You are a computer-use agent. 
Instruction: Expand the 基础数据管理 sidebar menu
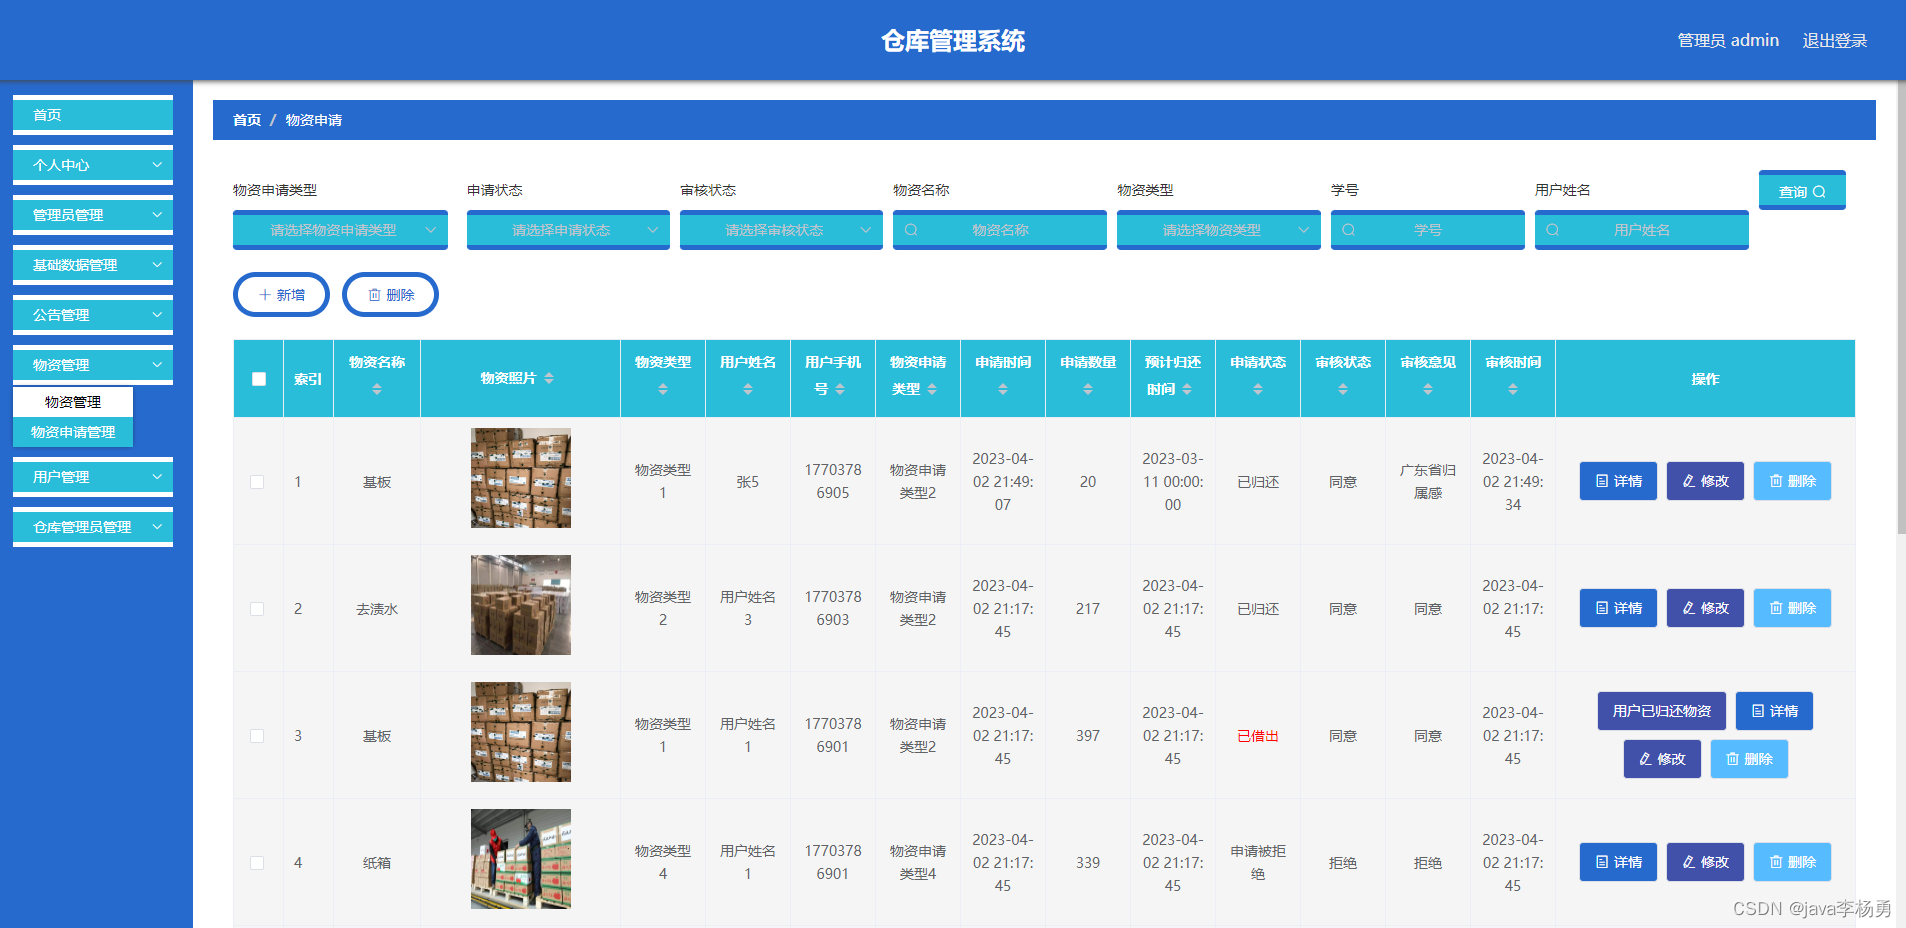pos(93,265)
